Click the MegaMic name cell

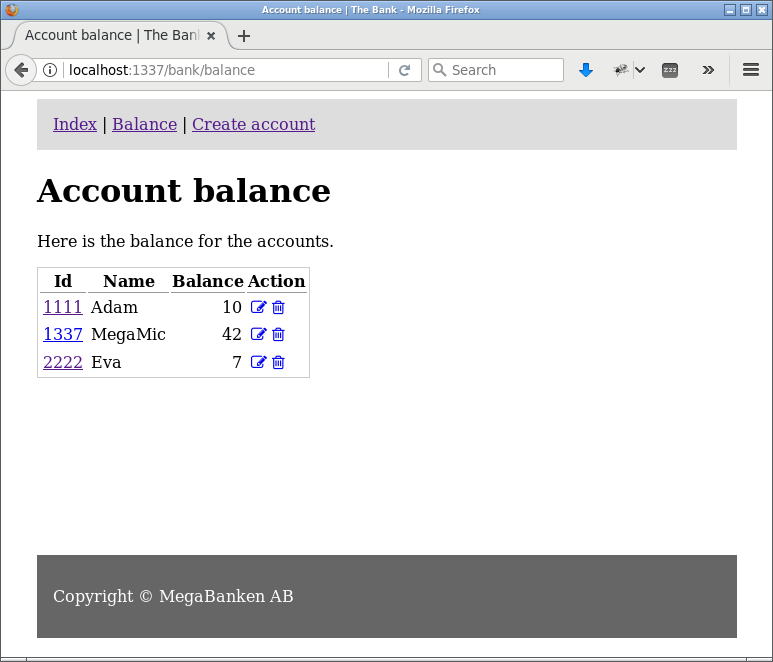[x=129, y=334]
